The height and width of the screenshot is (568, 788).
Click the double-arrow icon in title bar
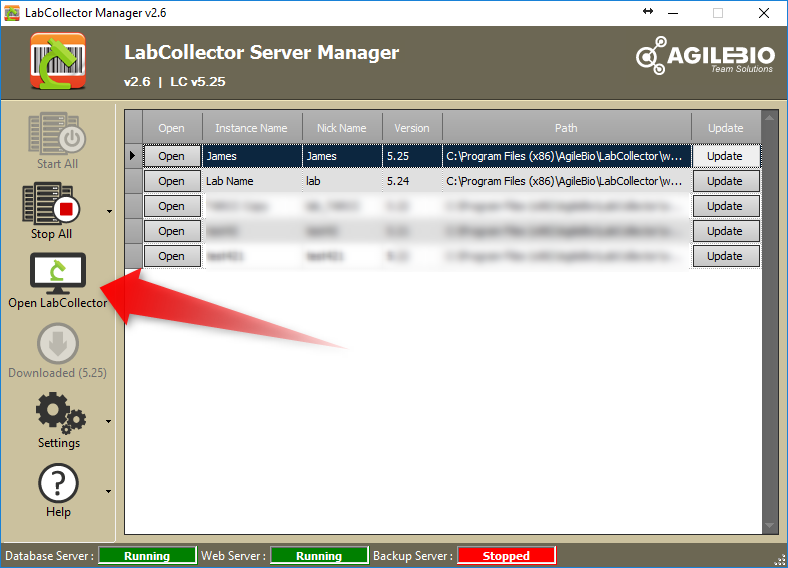coord(648,11)
